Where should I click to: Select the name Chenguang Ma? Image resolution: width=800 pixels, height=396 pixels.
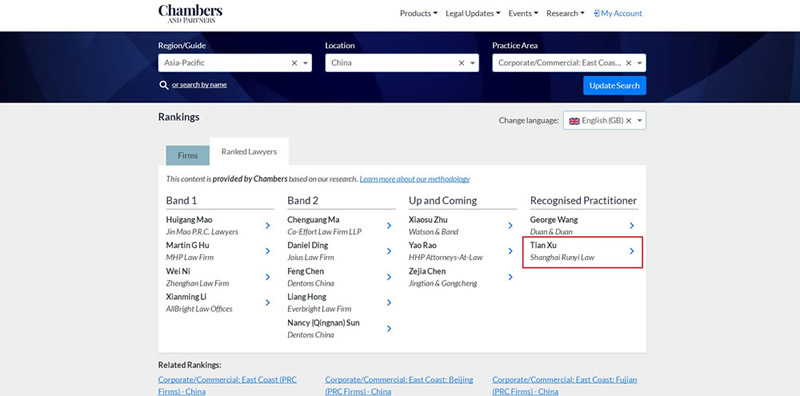tap(313, 220)
